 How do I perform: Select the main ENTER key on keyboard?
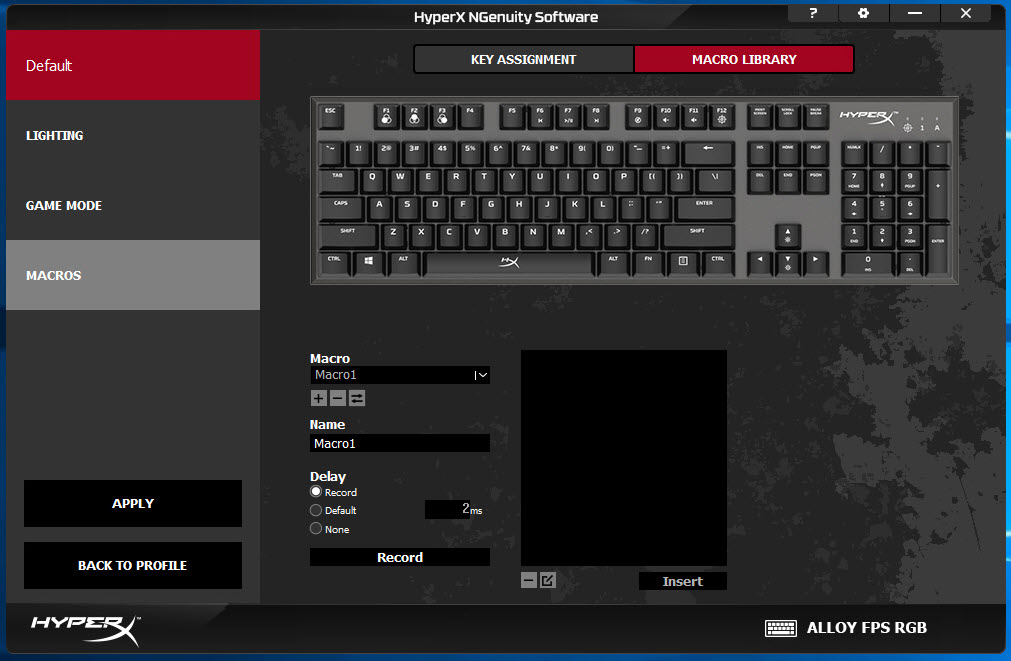(704, 209)
